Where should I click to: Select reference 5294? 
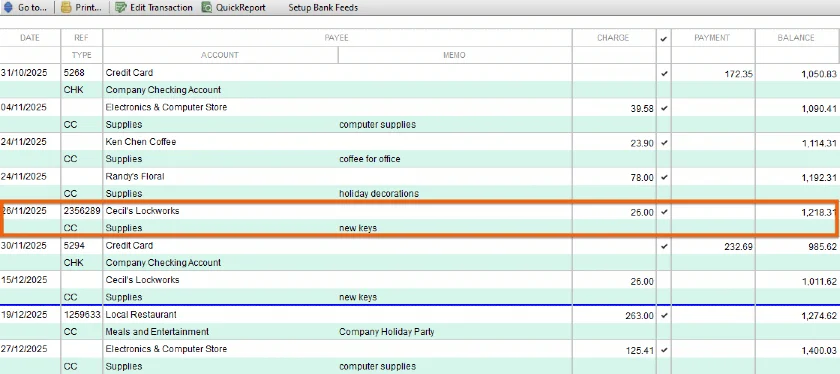click(x=74, y=245)
